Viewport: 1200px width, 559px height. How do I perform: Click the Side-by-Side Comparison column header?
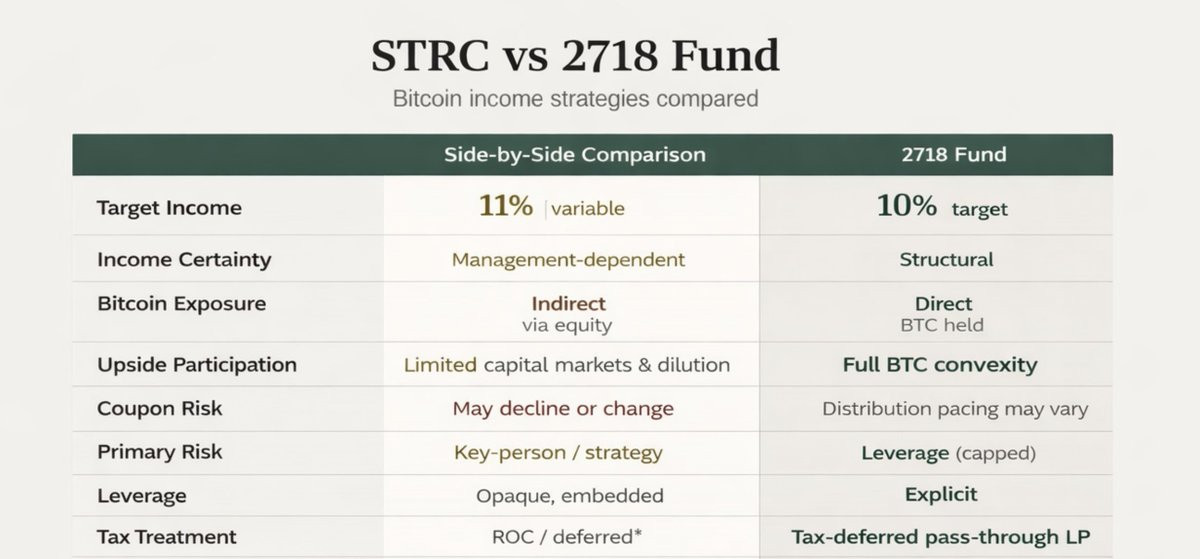575,155
